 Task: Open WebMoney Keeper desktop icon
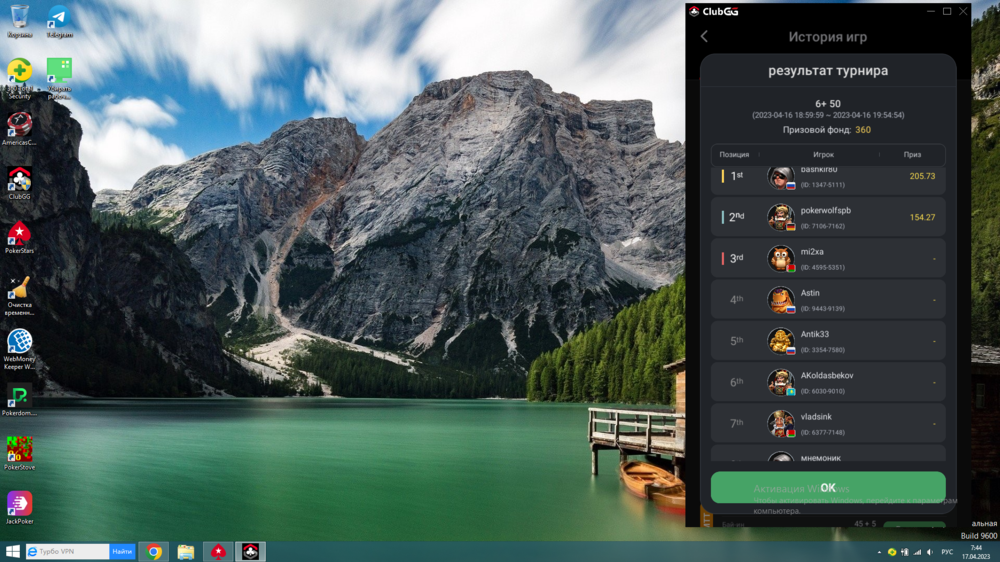click(19, 343)
